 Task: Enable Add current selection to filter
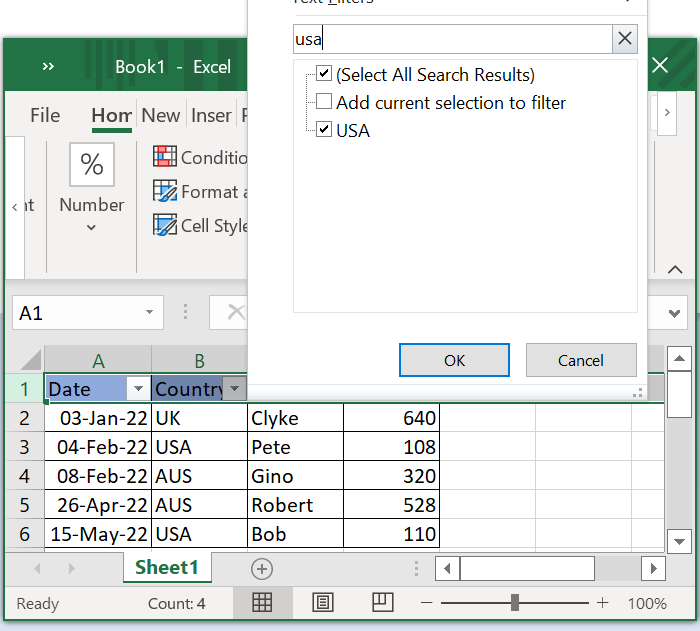(x=324, y=102)
